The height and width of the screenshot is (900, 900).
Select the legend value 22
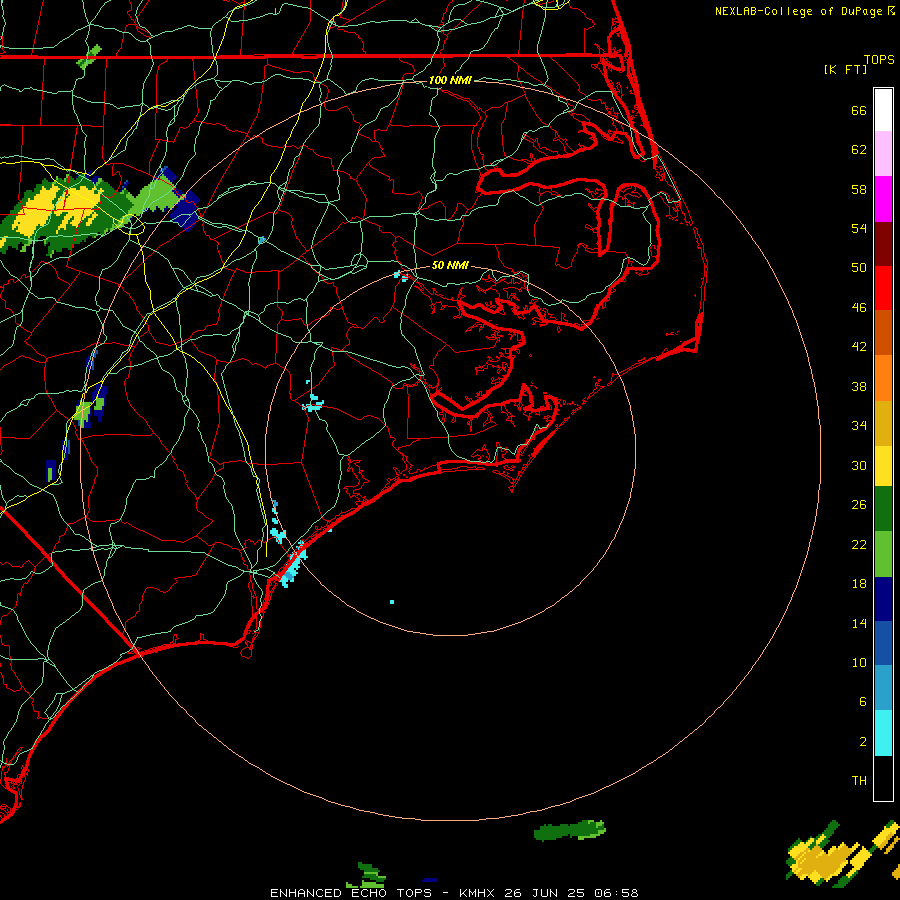[x=859, y=545]
